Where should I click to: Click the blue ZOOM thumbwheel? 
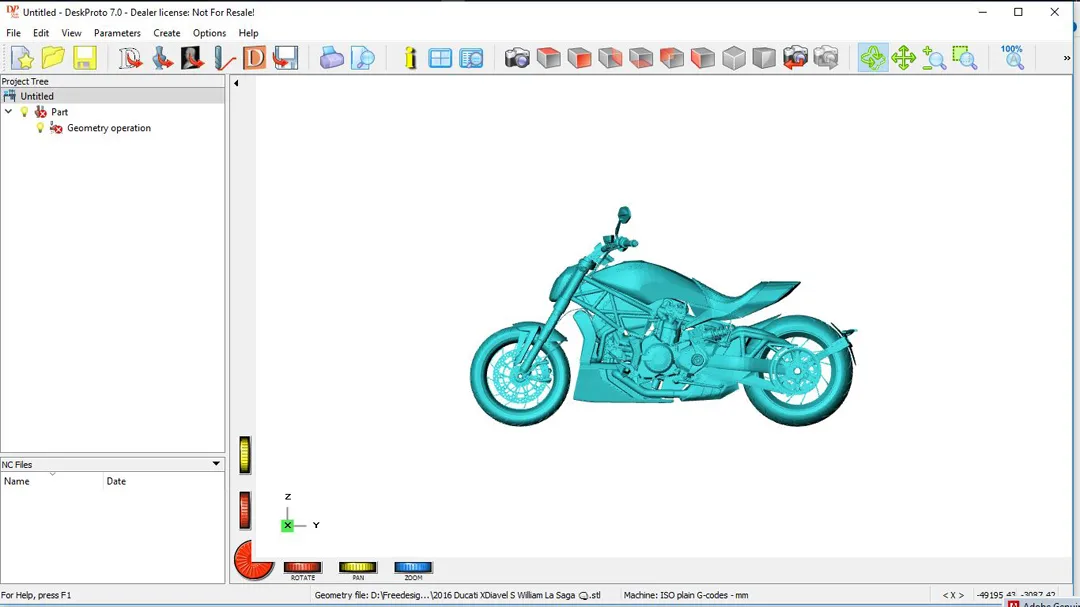413,567
